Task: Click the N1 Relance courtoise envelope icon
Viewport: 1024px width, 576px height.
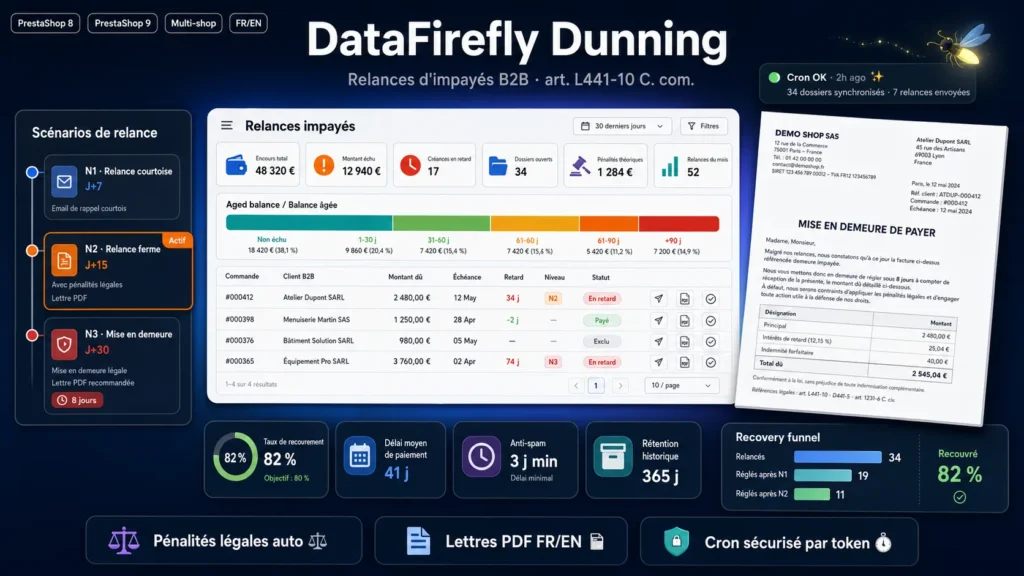Action: click(64, 182)
